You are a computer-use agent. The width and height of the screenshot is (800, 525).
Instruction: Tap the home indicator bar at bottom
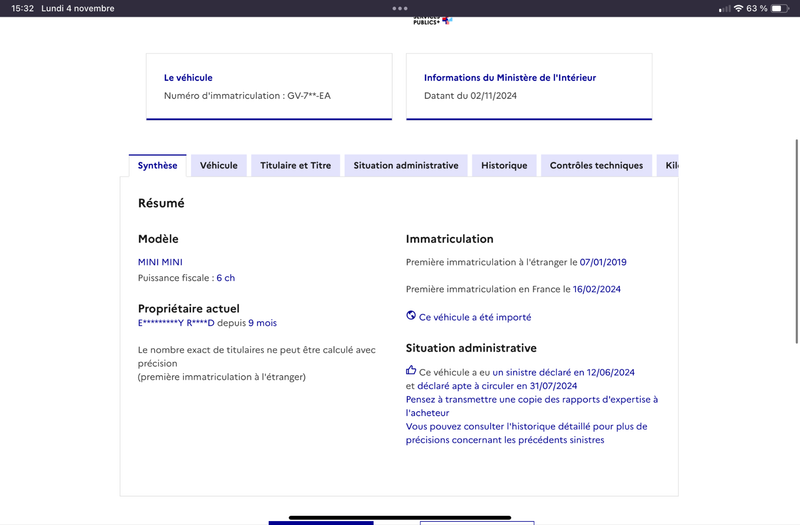(x=400, y=517)
